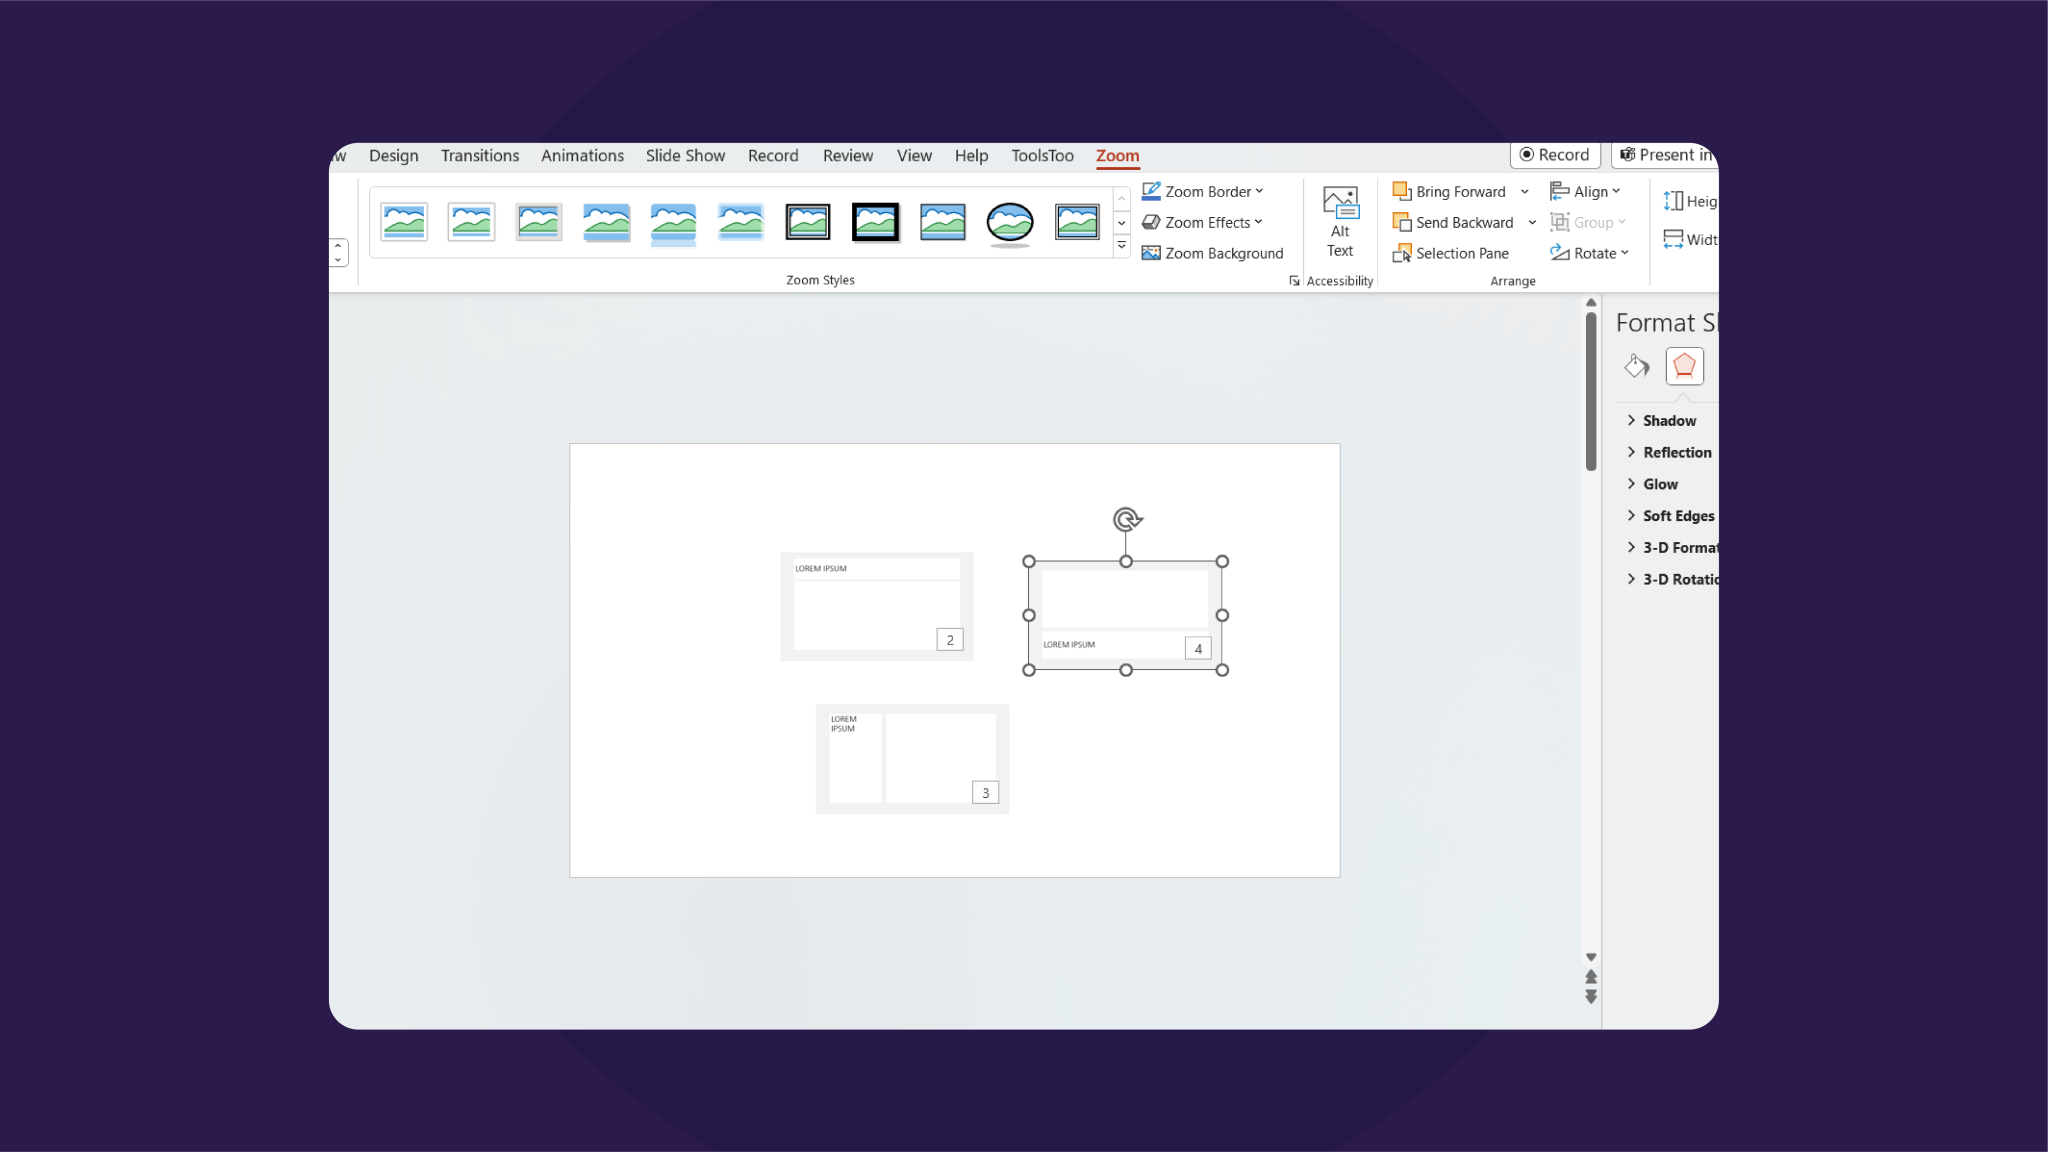Expand the 3-D Rotation section
This screenshot has height=1152, width=2048.
(x=1680, y=578)
